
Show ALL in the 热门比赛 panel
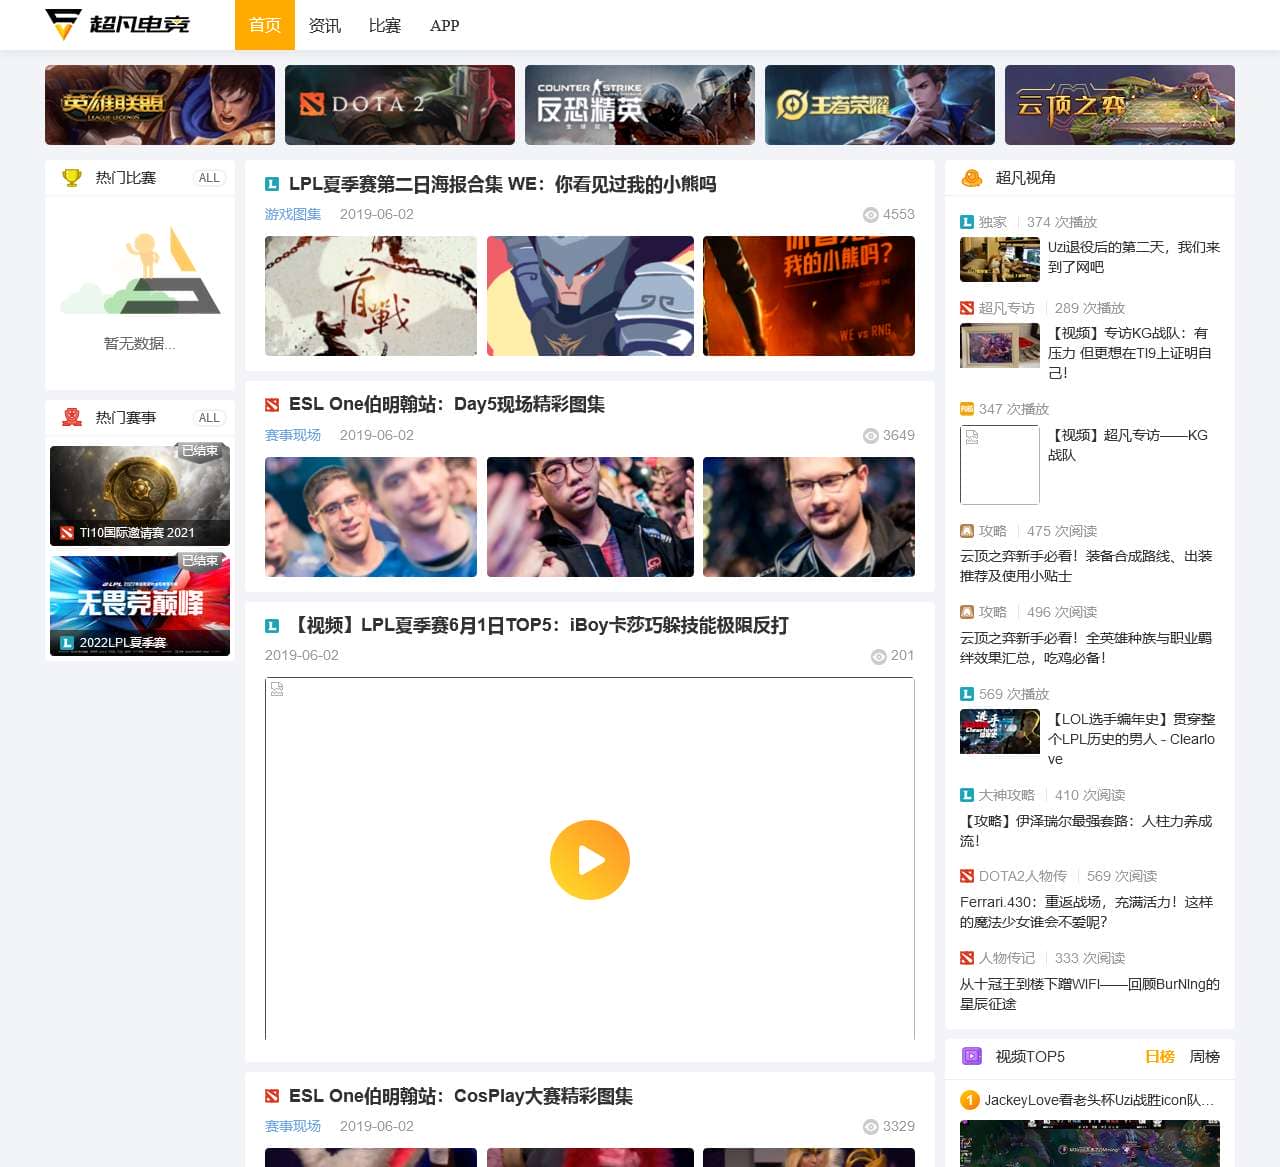tap(209, 178)
